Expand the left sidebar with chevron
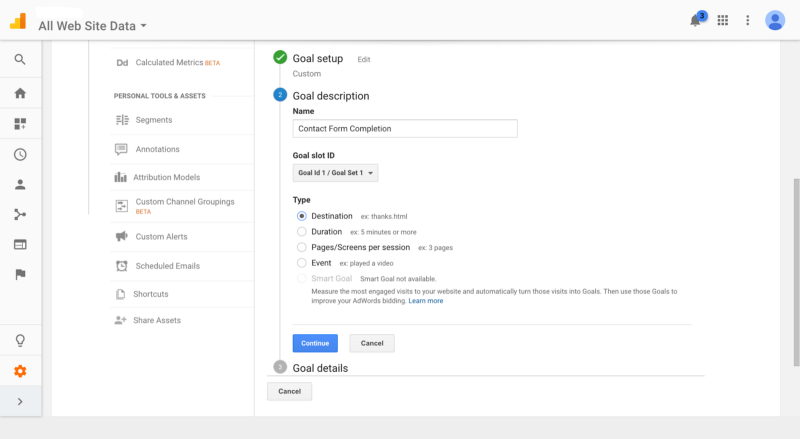 [x=20, y=402]
